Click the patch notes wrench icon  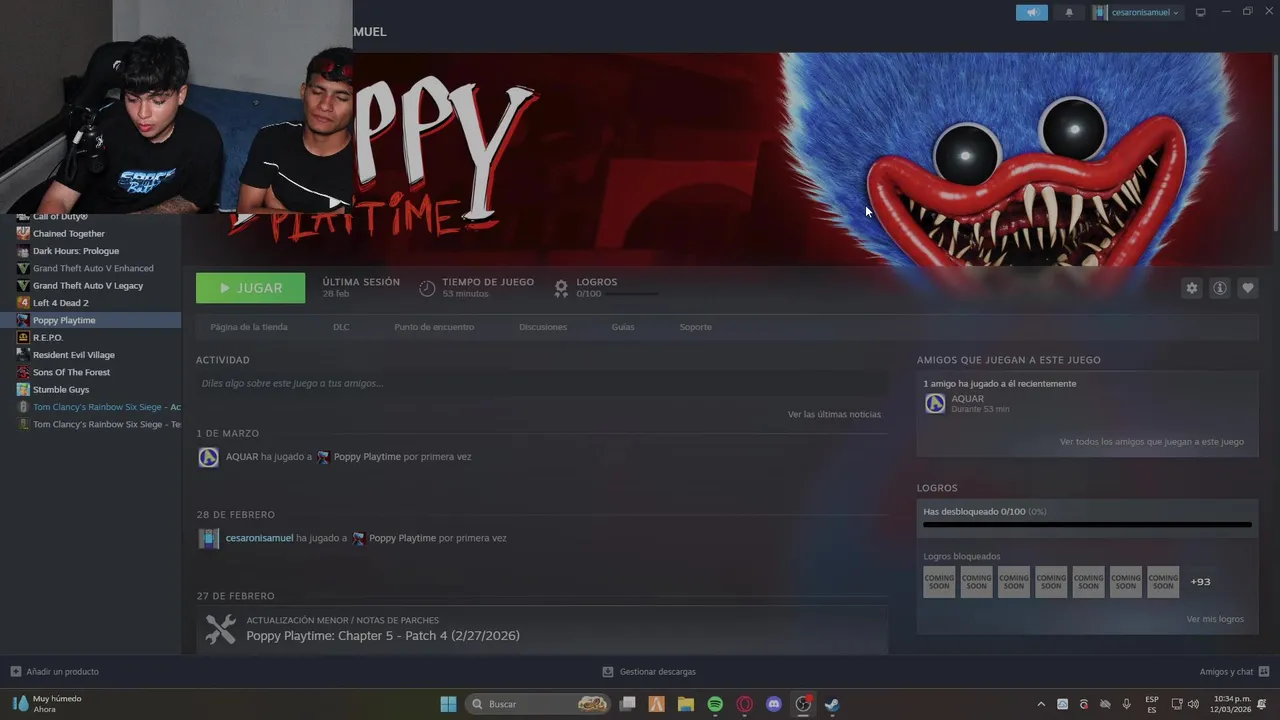[x=220, y=629]
